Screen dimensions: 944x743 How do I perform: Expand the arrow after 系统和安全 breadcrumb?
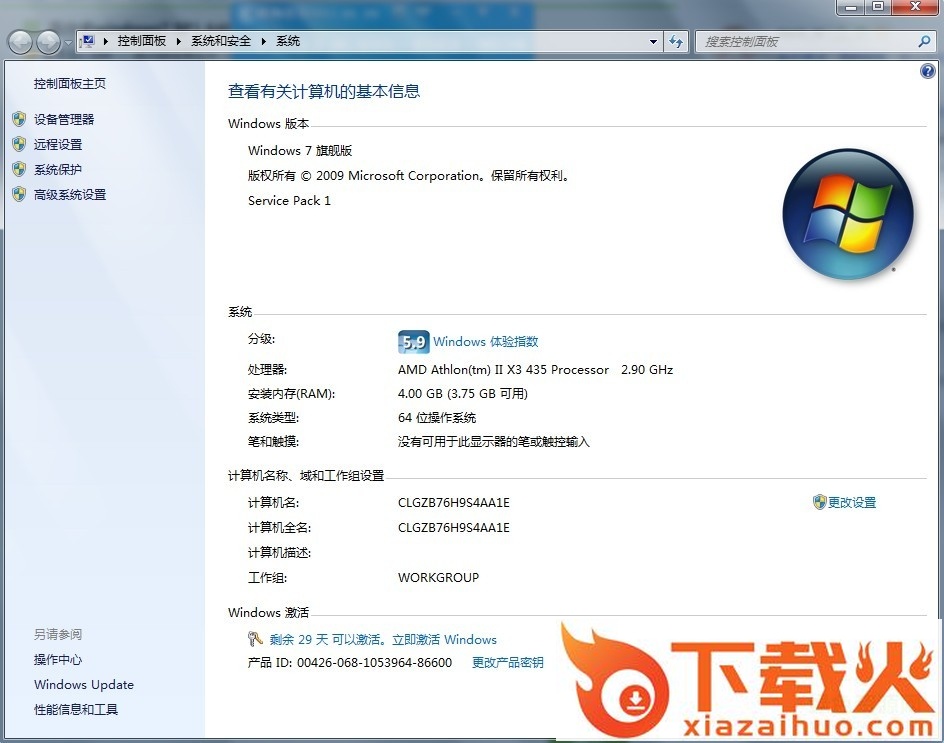pyautogui.click(x=264, y=41)
